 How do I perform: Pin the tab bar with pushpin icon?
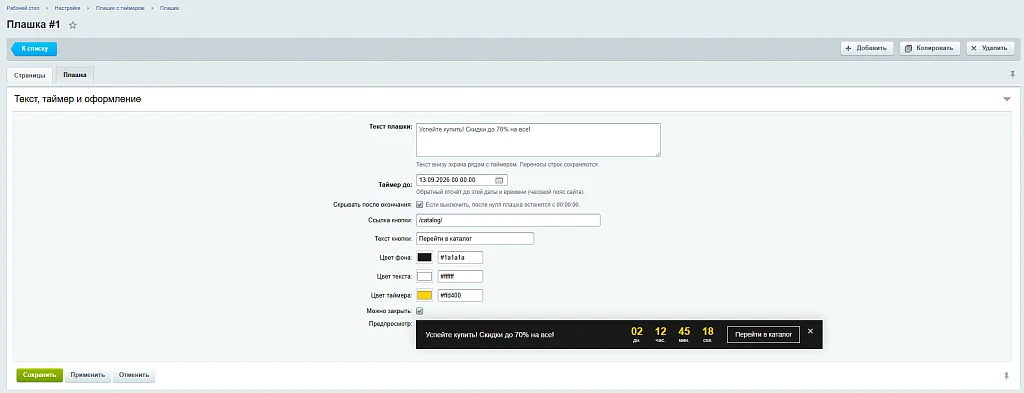point(1012,74)
